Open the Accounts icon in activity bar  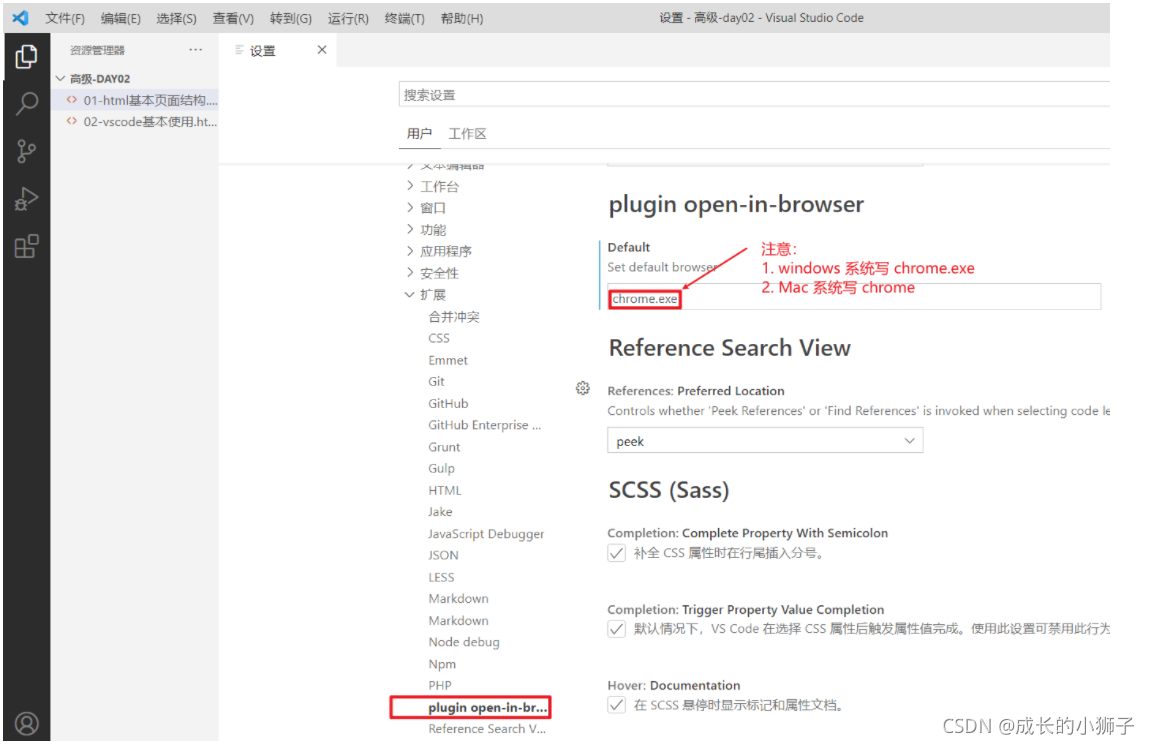point(27,723)
